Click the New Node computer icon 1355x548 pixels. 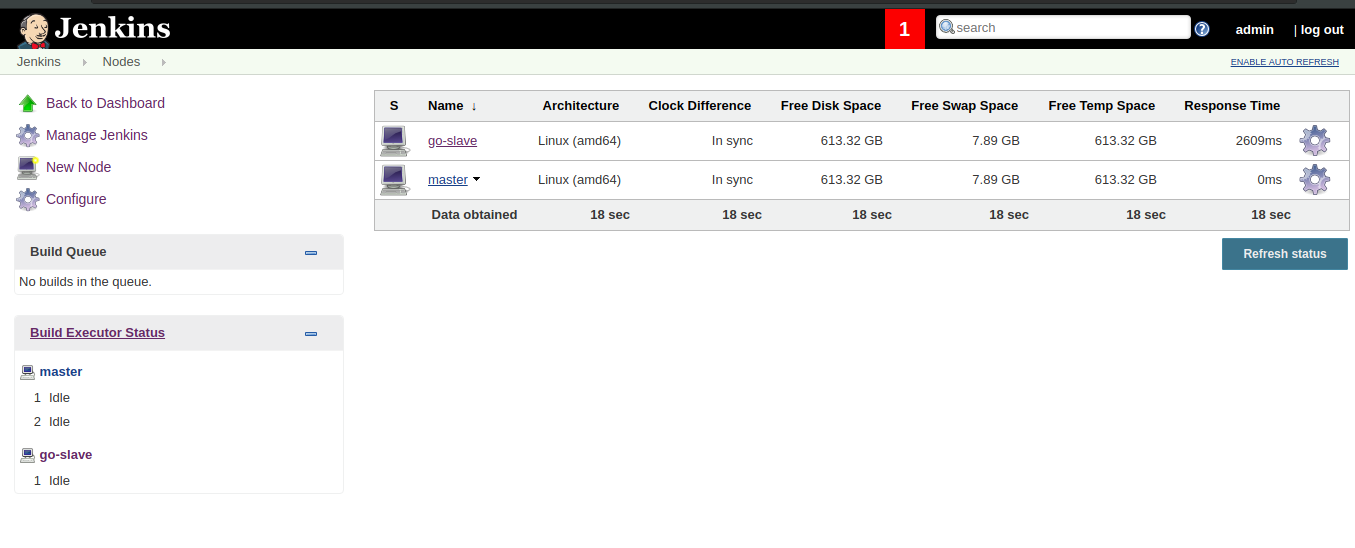[x=28, y=167]
